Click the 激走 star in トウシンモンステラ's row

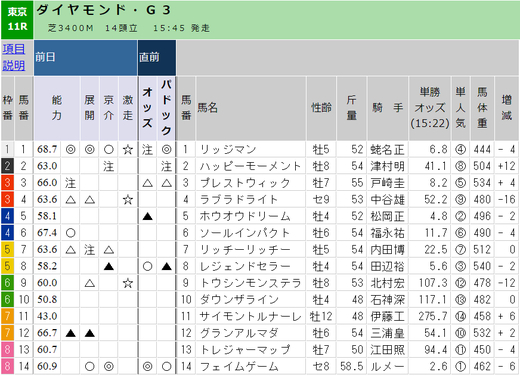tap(128, 283)
